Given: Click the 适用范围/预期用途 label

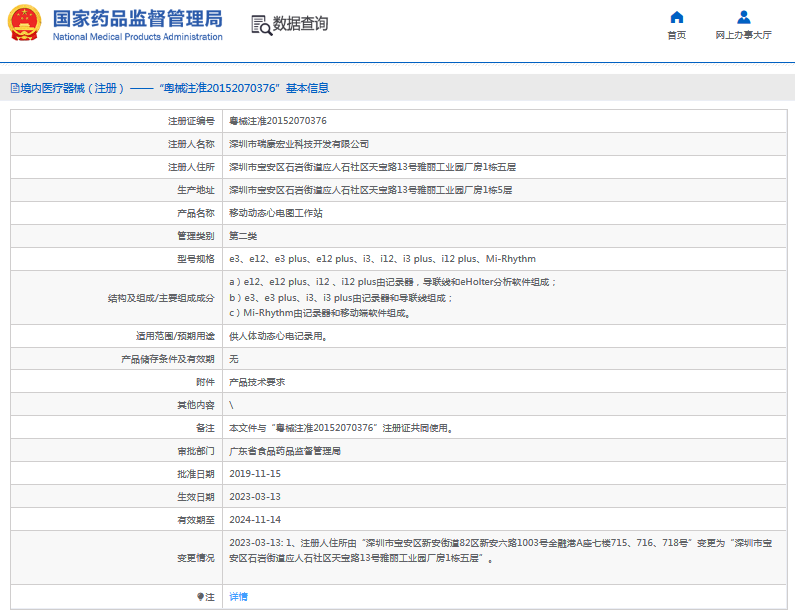Looking at the screenshot, I should [175, 336].
